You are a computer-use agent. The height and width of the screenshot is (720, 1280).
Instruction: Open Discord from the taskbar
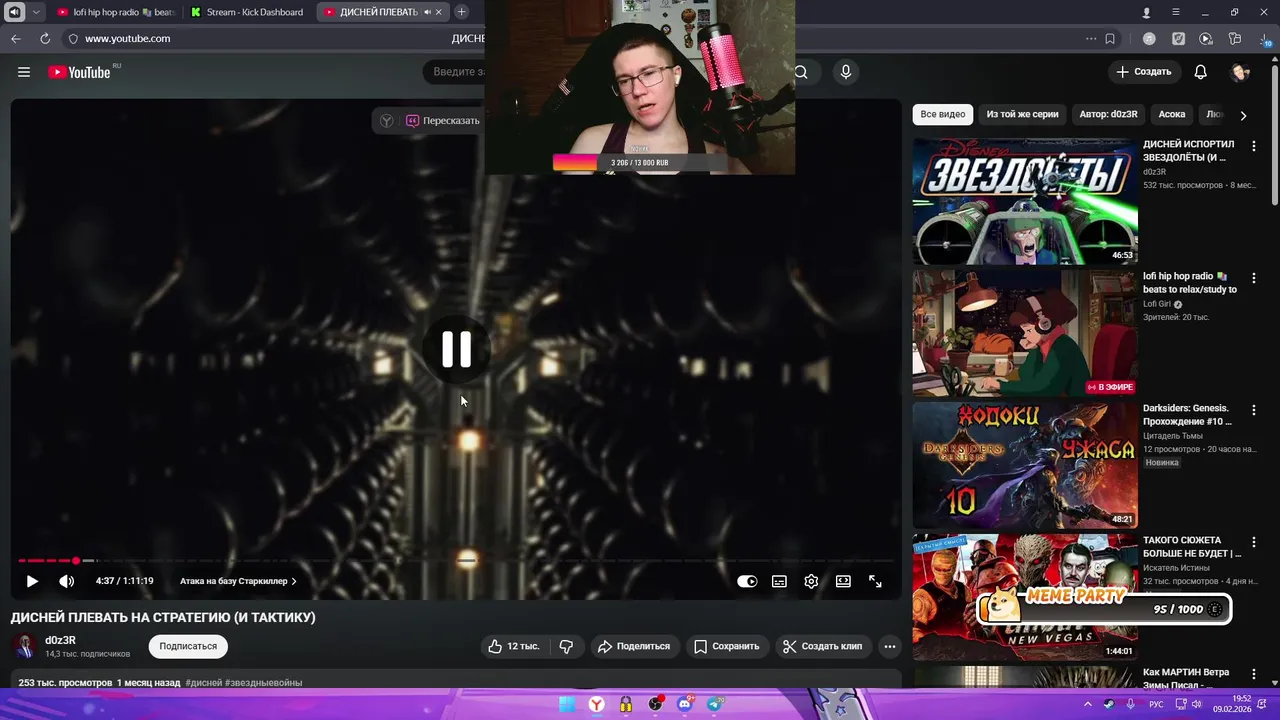click(685, 704)
